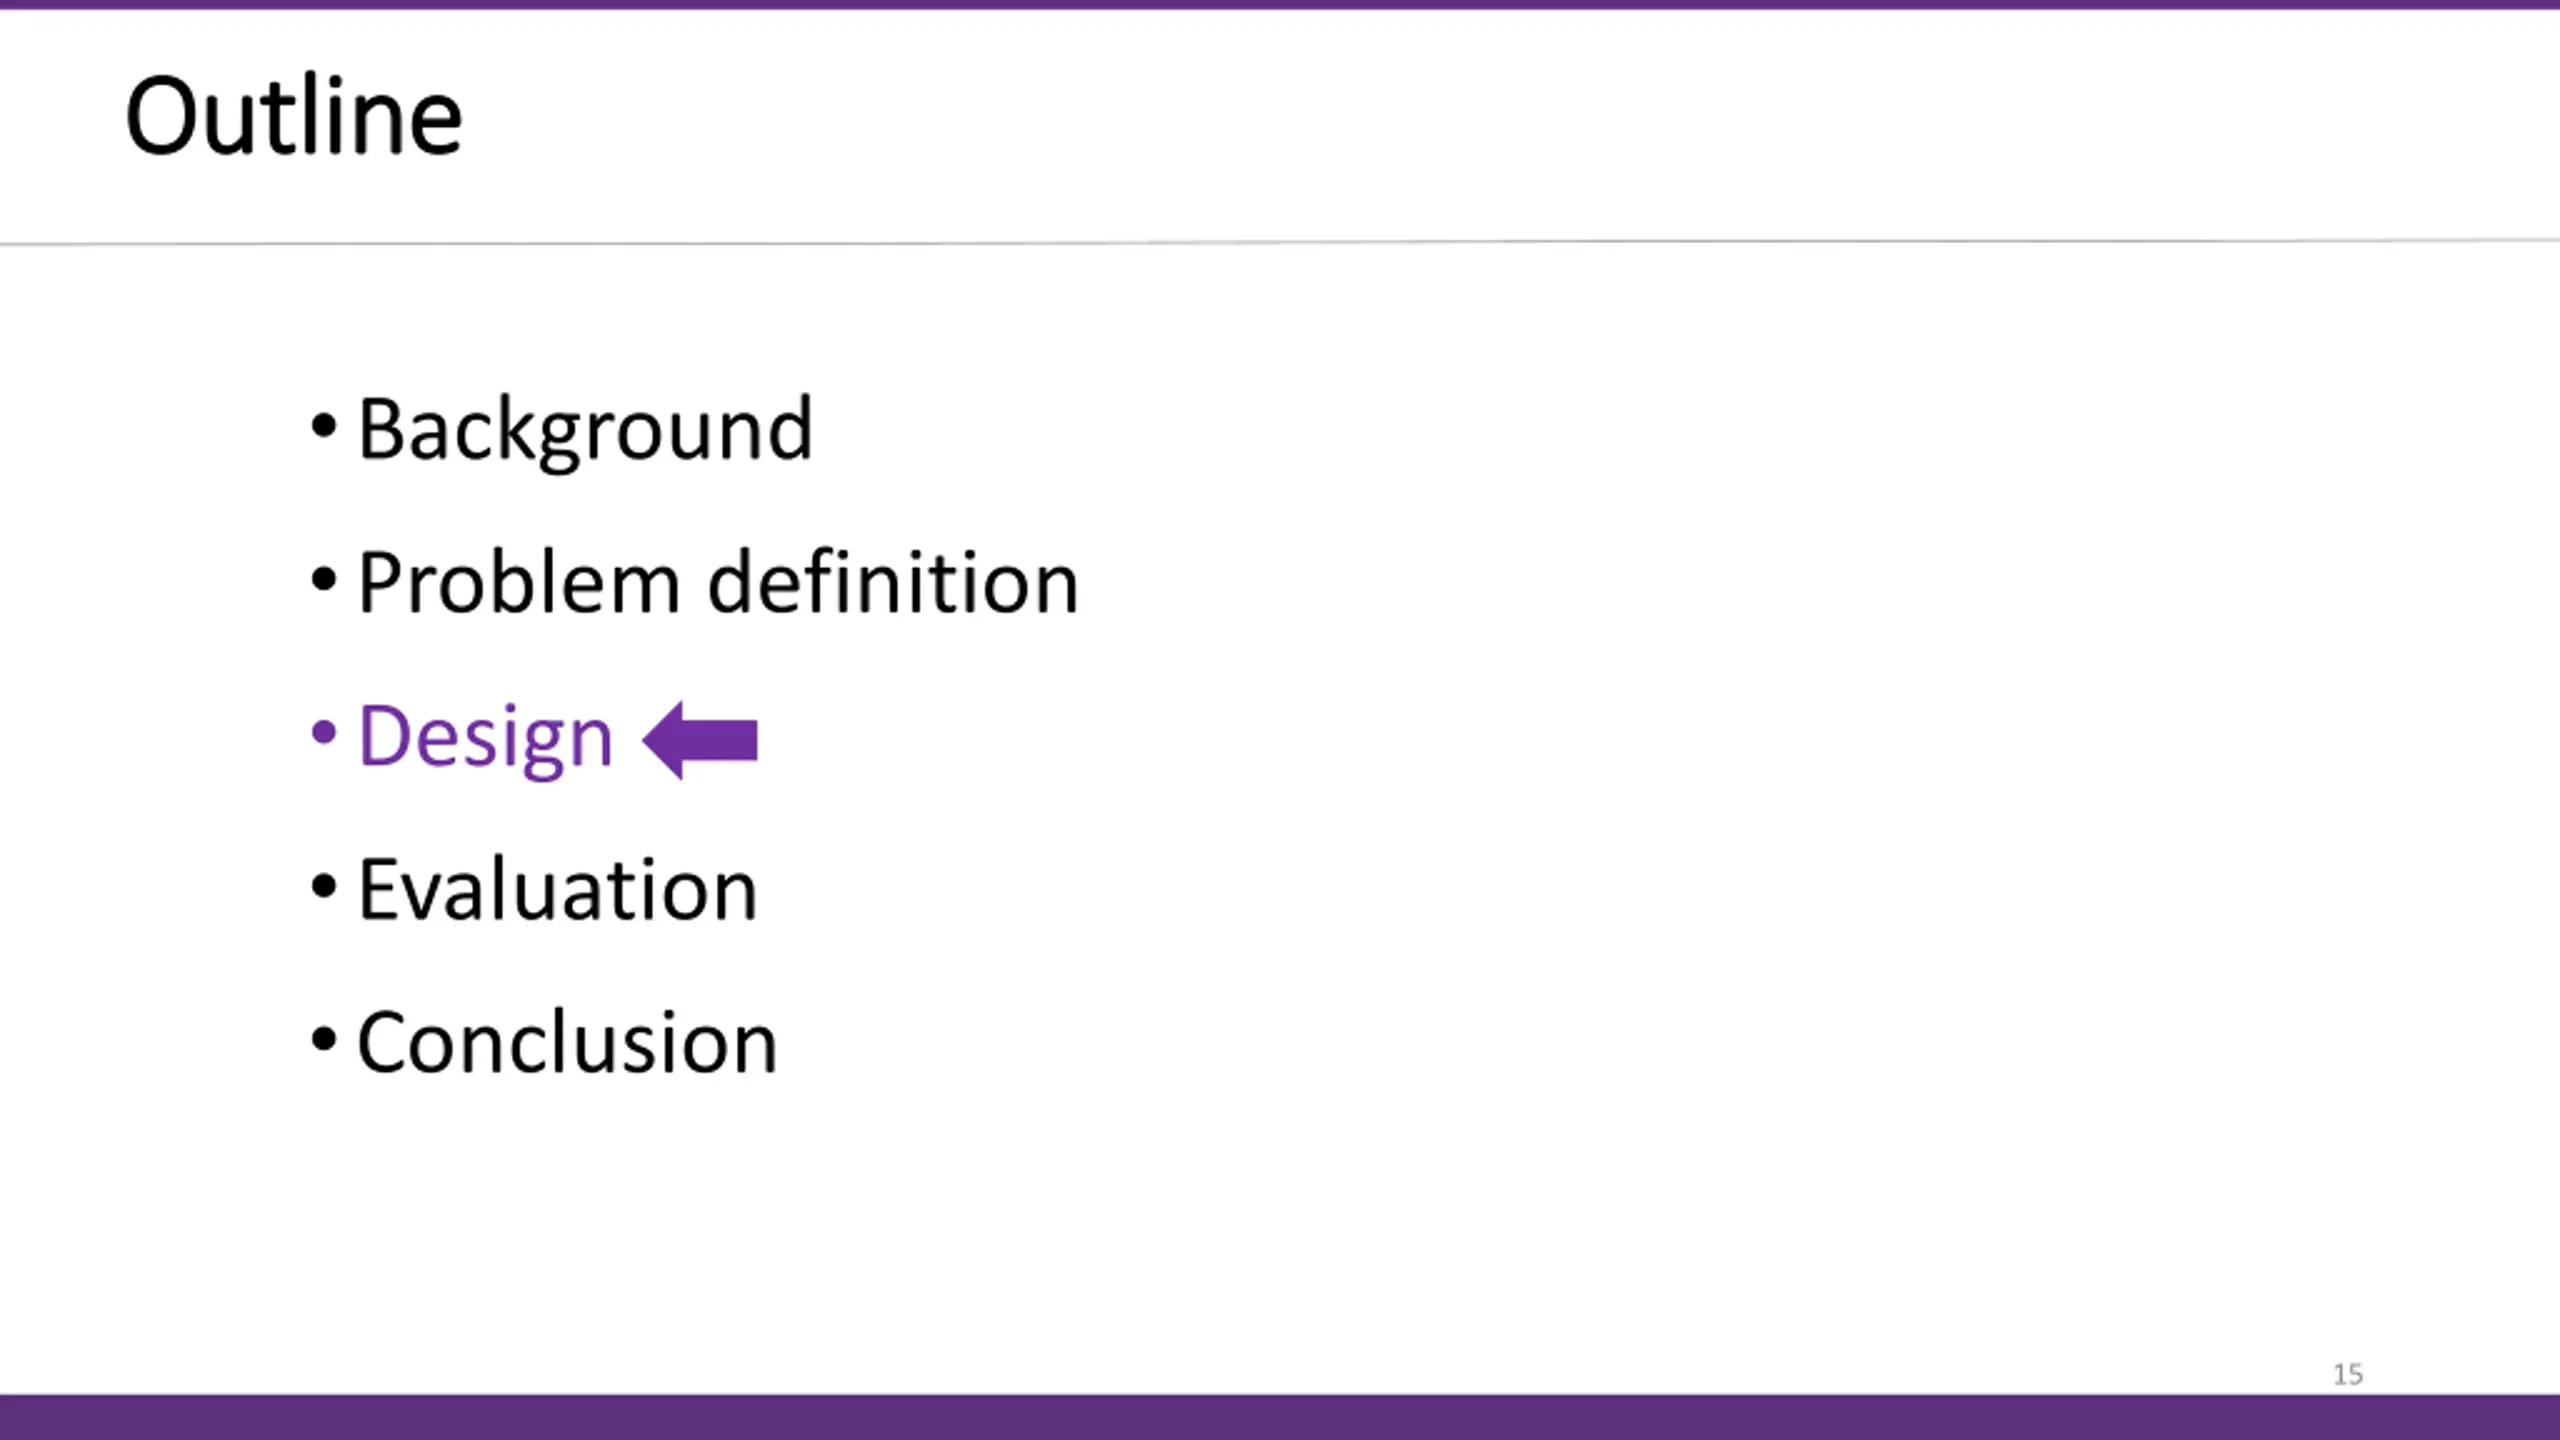Select the Outline slide title

pos(293,116)
